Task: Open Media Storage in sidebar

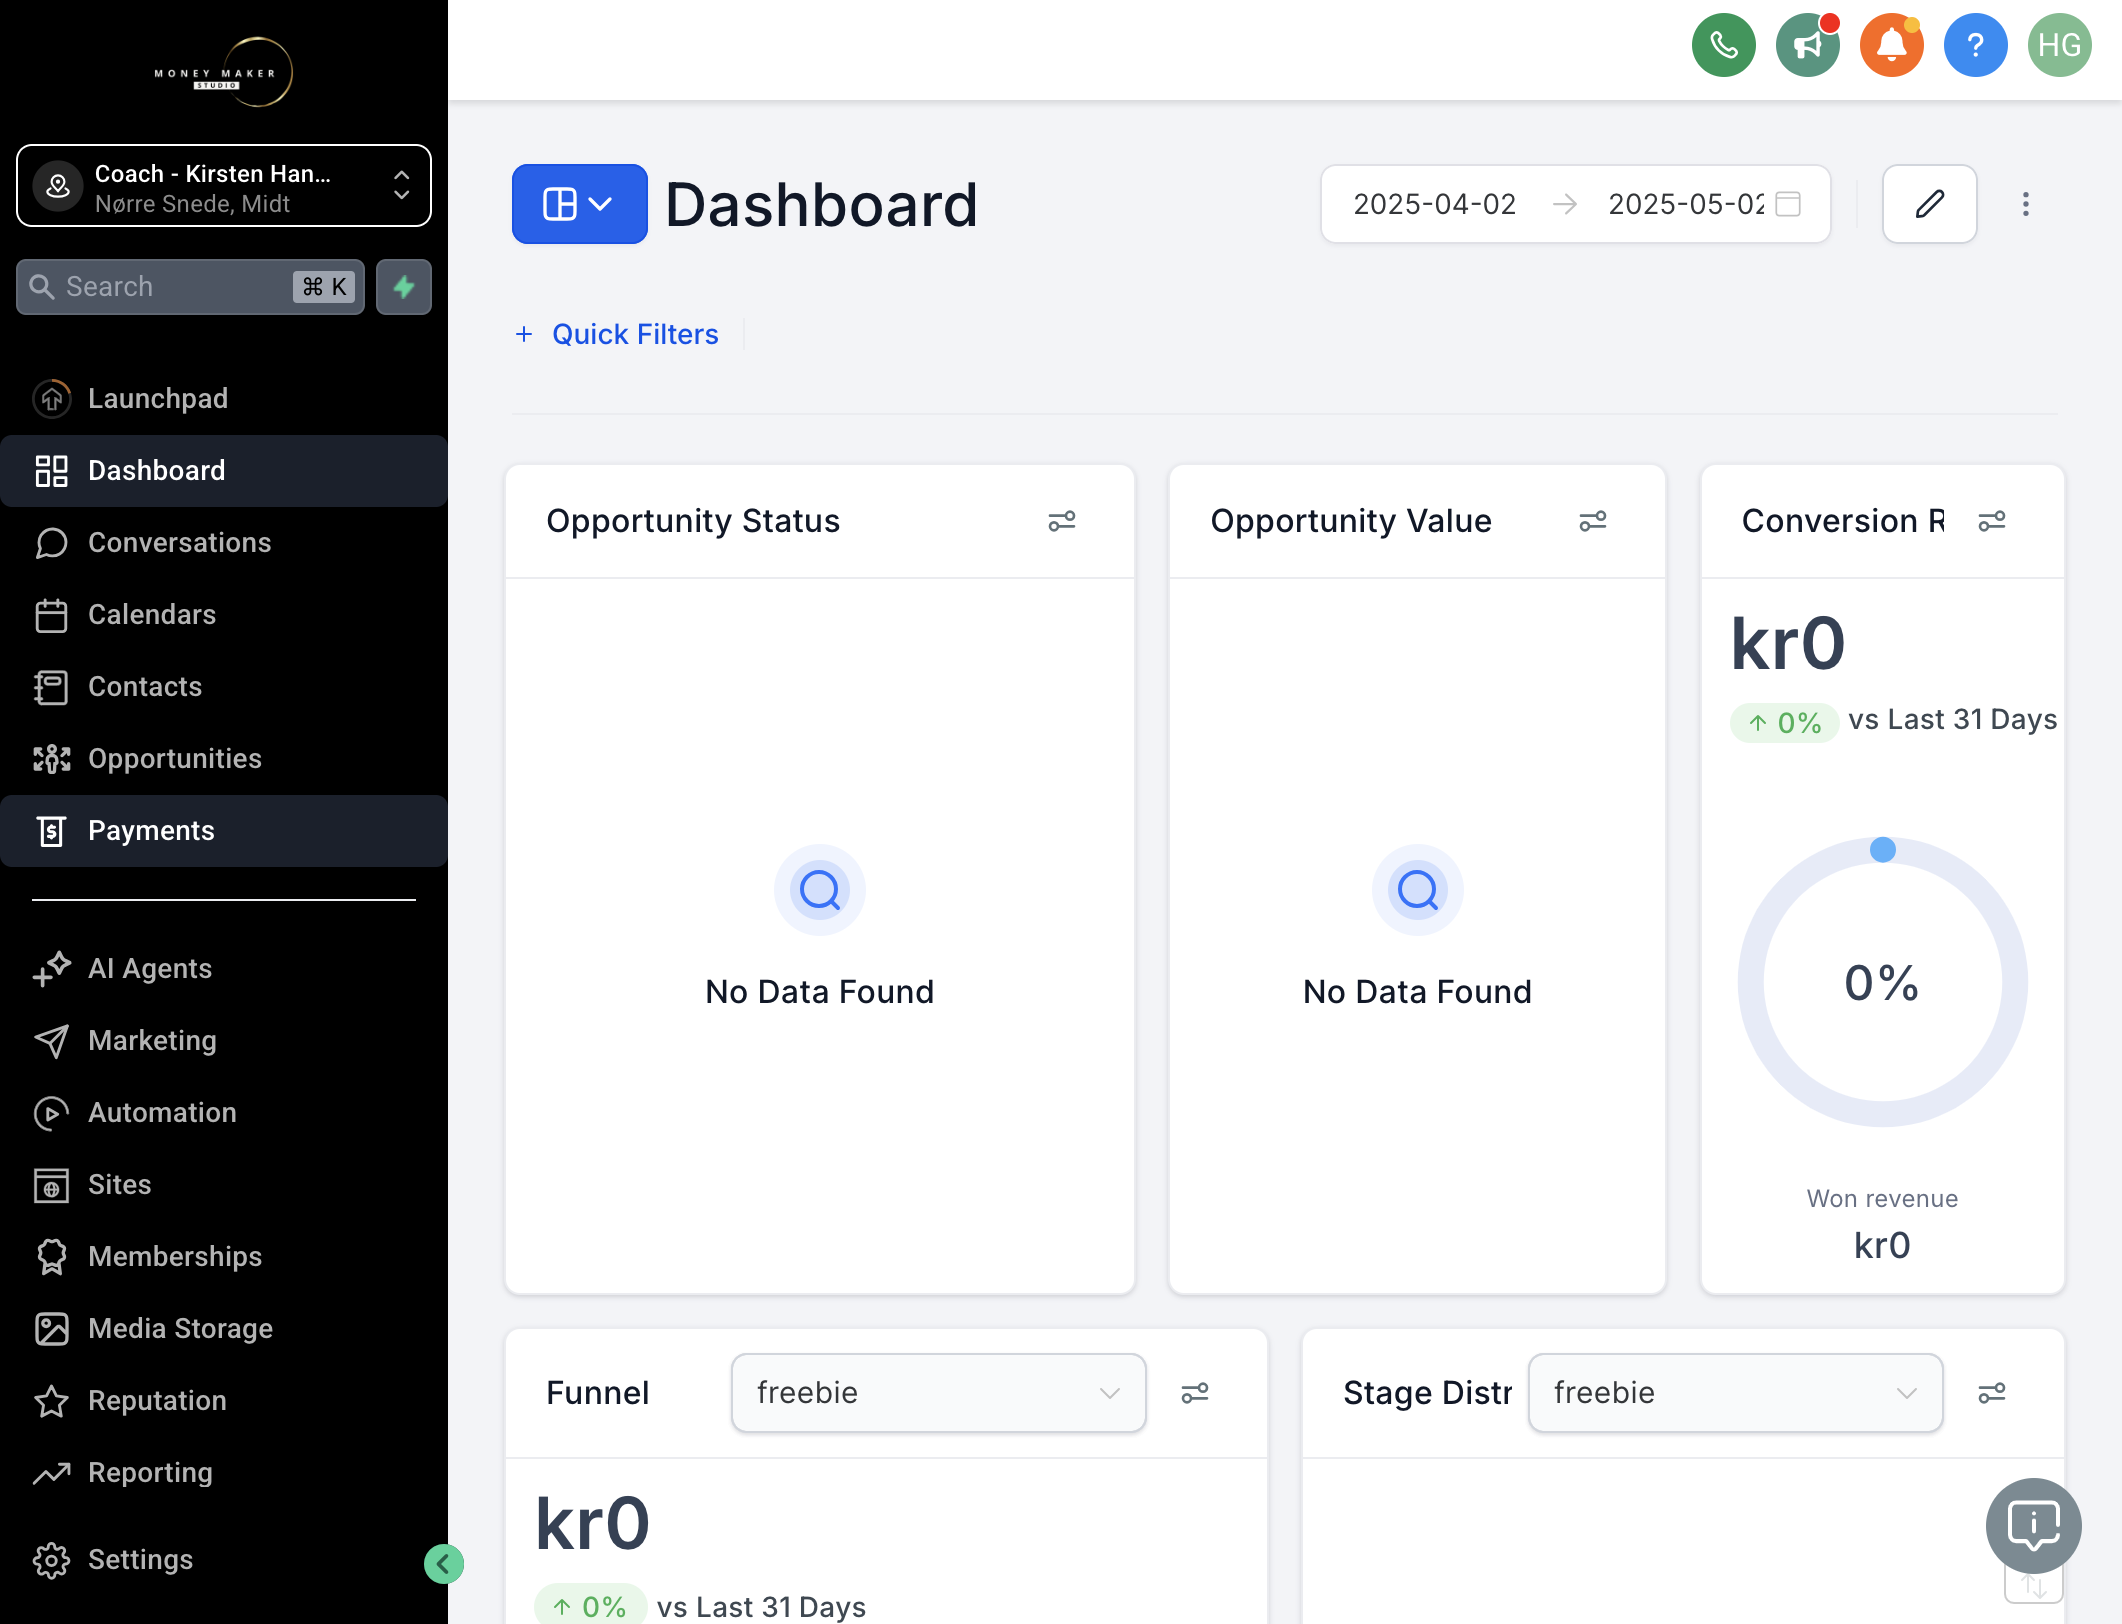Action: point(224,1329)
